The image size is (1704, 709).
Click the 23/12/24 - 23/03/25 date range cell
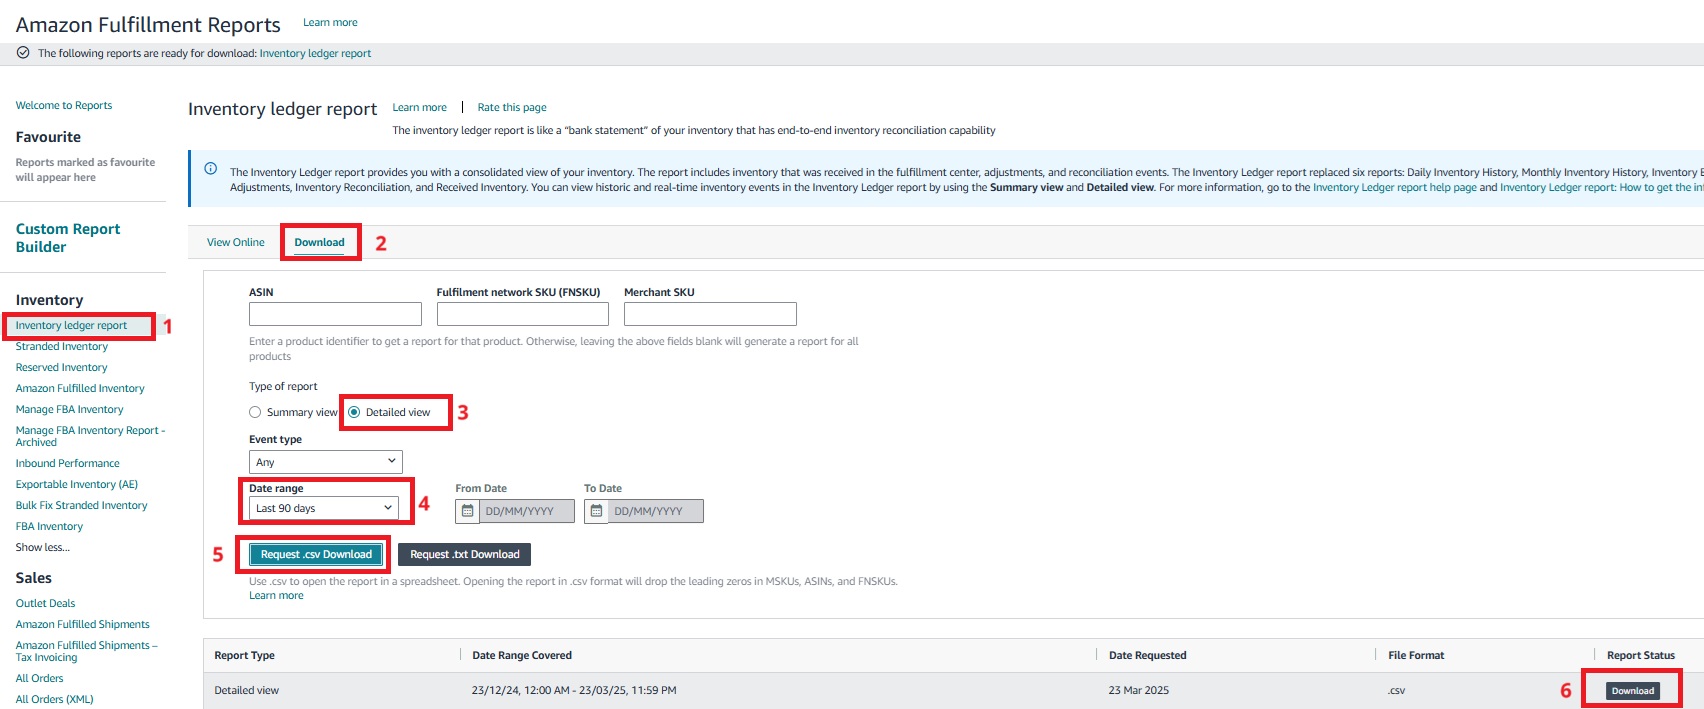click(574, 690)
